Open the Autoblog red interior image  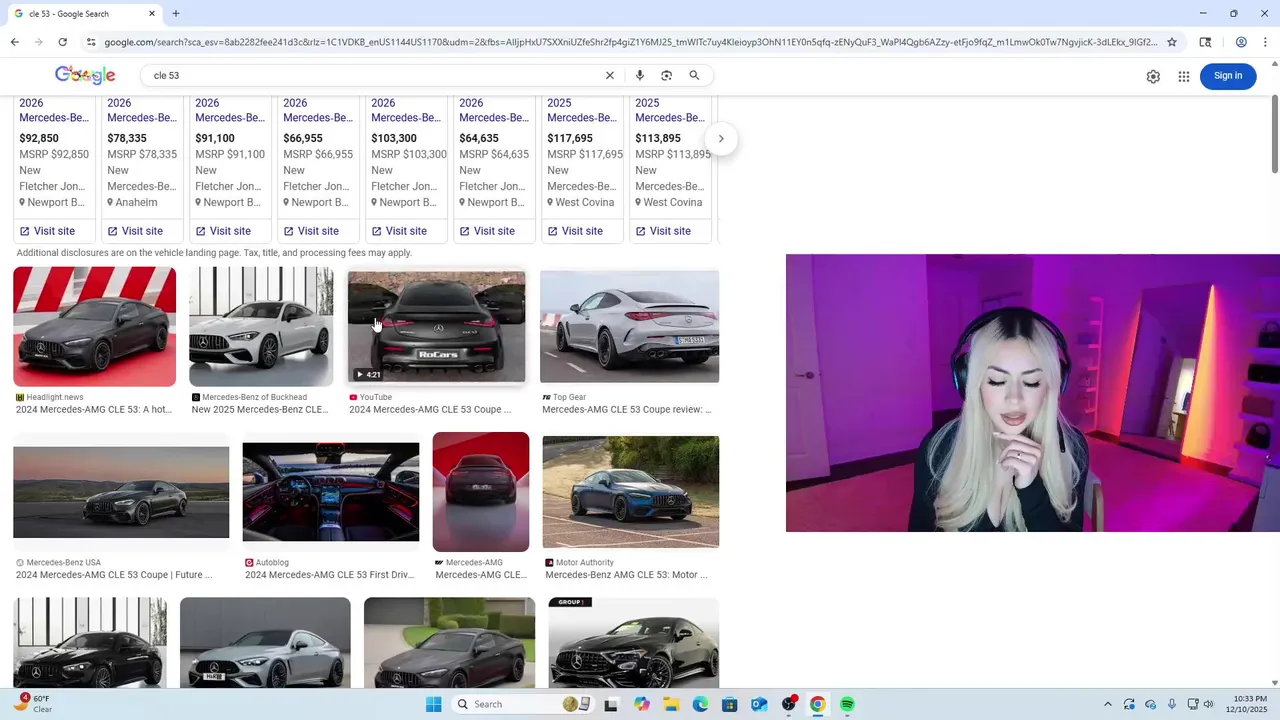tap(331, 492)
